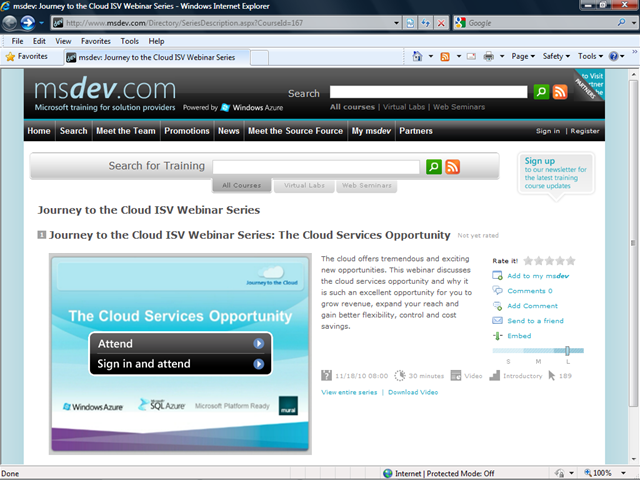Click the Search for Training input field

pyautogui.click(x=316, y=167)
